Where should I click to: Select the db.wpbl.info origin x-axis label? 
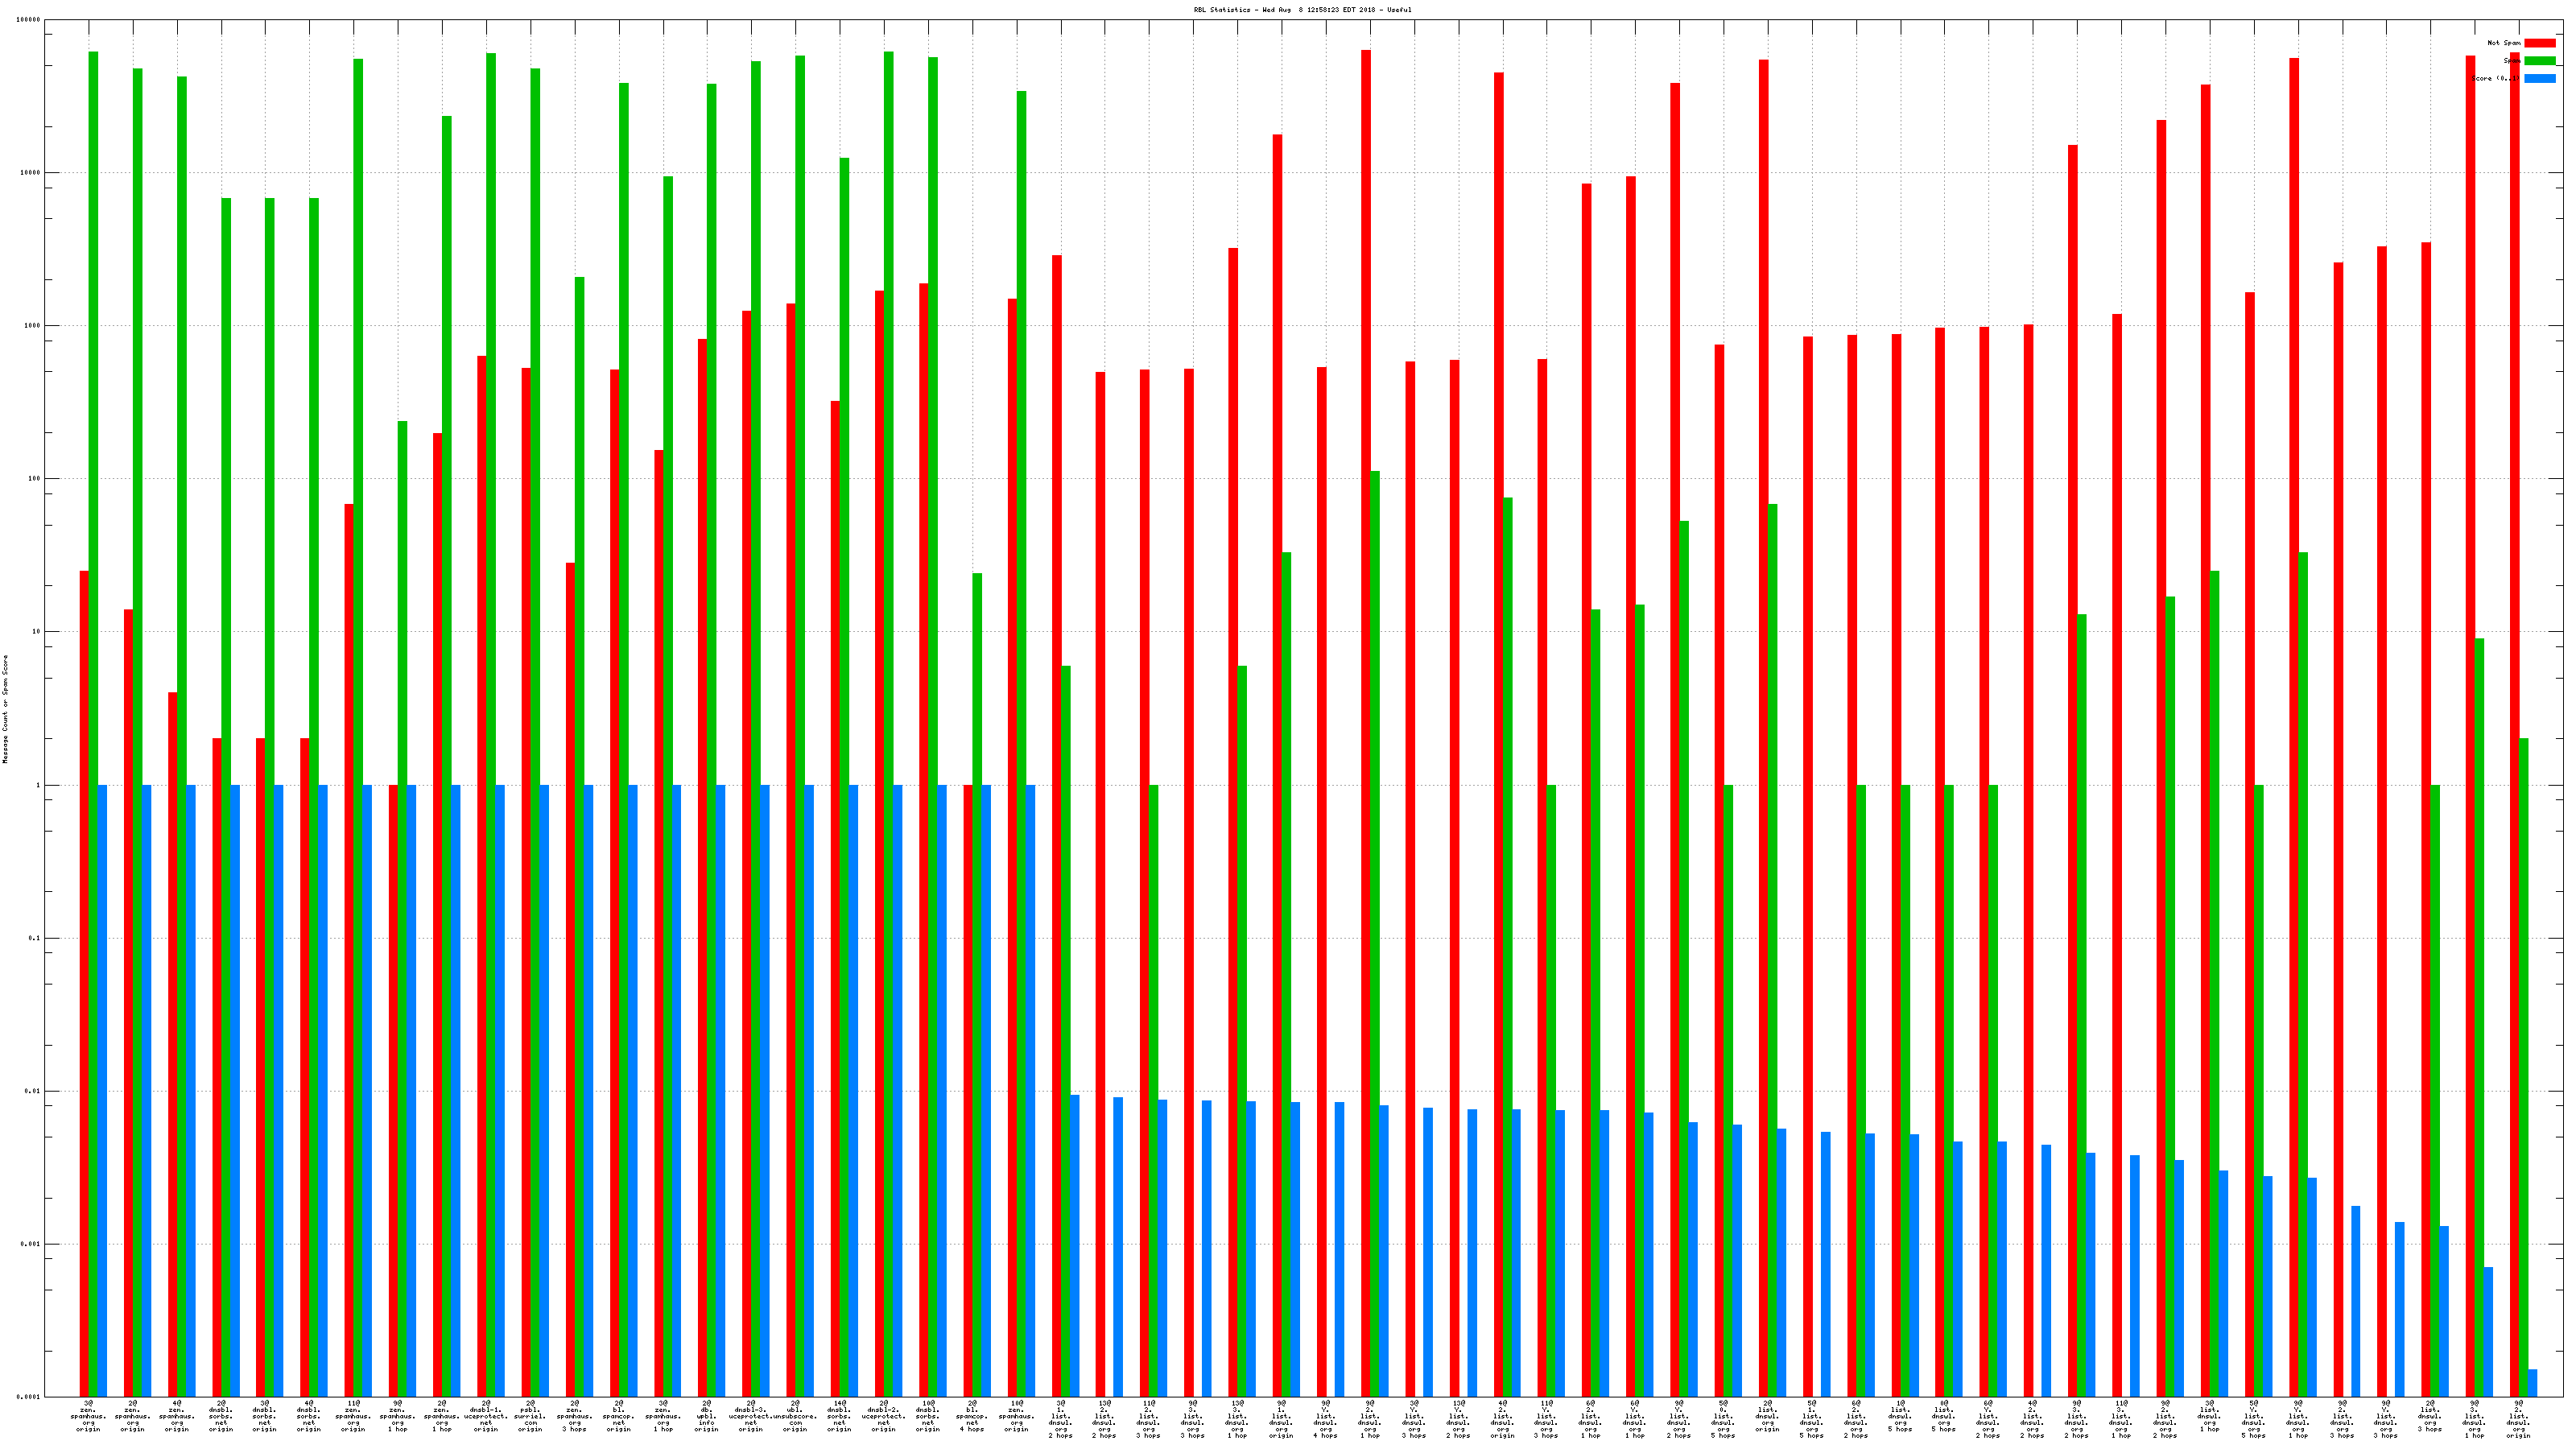pos(707,1416)
